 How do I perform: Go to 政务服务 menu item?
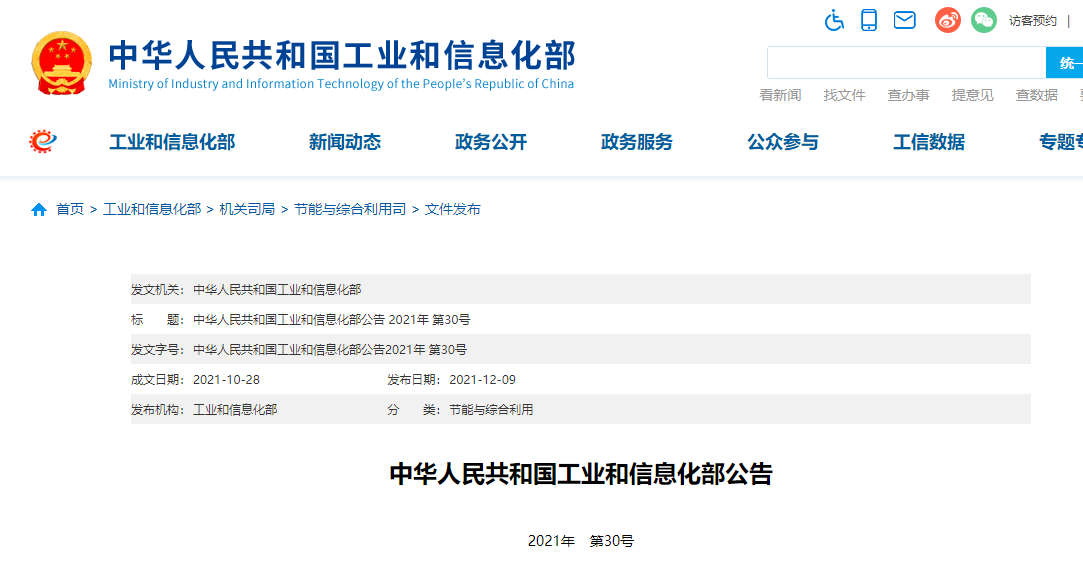point(637,142)
